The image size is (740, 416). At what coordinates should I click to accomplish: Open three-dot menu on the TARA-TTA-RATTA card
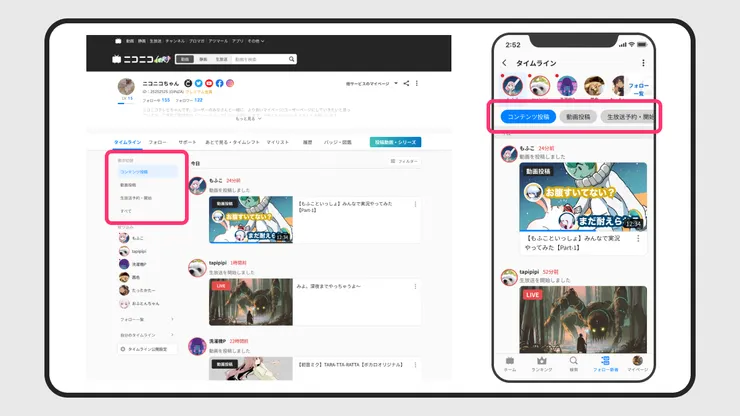415,365
